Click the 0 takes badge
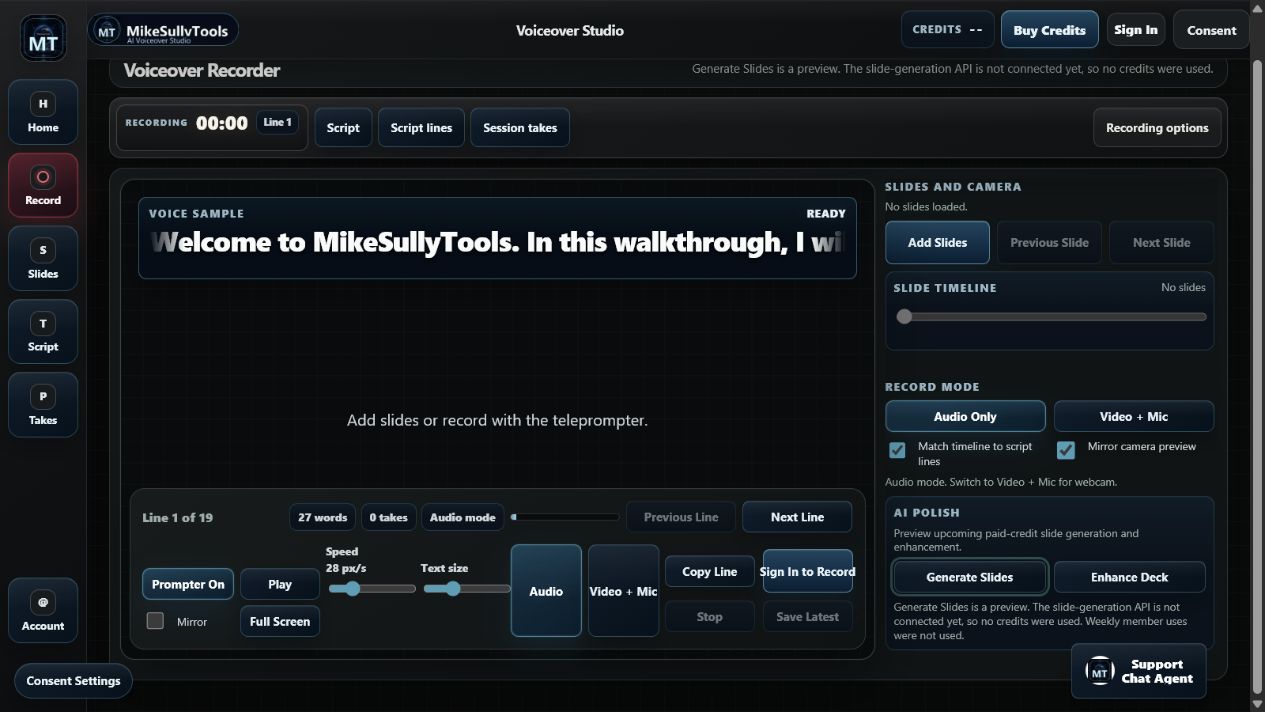 [388, 517]
